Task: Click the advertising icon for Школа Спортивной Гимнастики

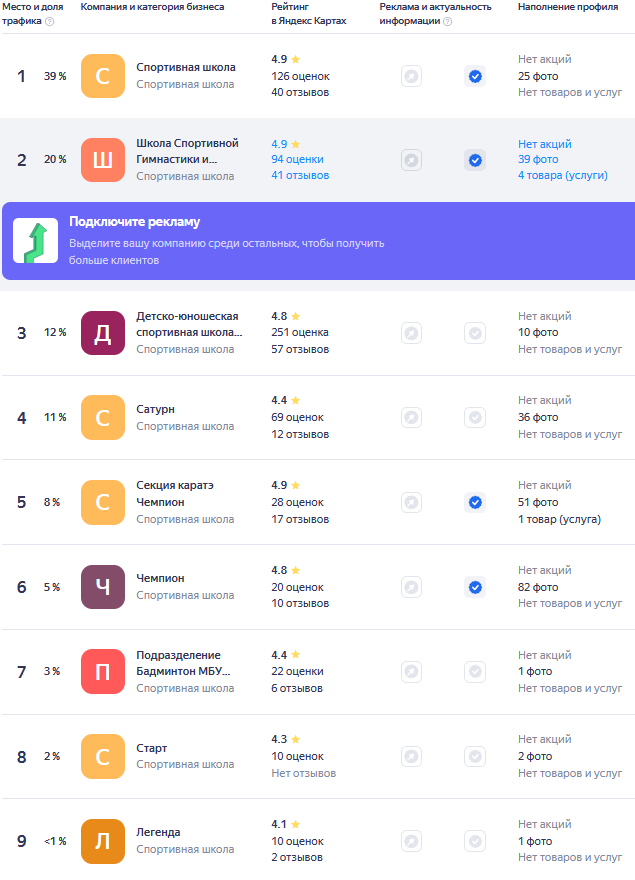Action: 411,160
